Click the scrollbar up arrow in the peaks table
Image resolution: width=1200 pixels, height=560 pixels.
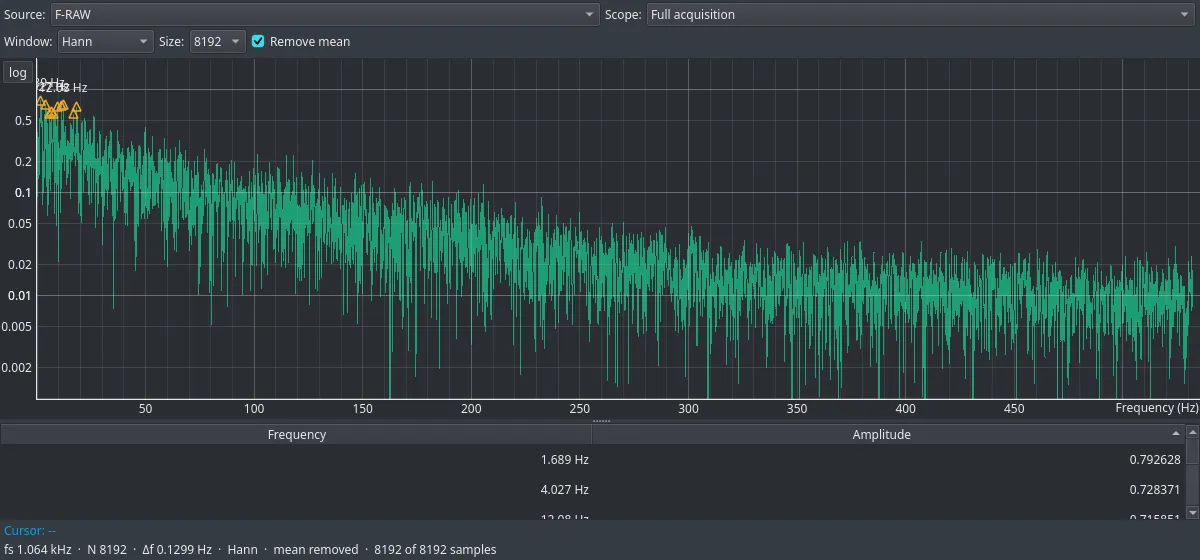pos(1192,433)
